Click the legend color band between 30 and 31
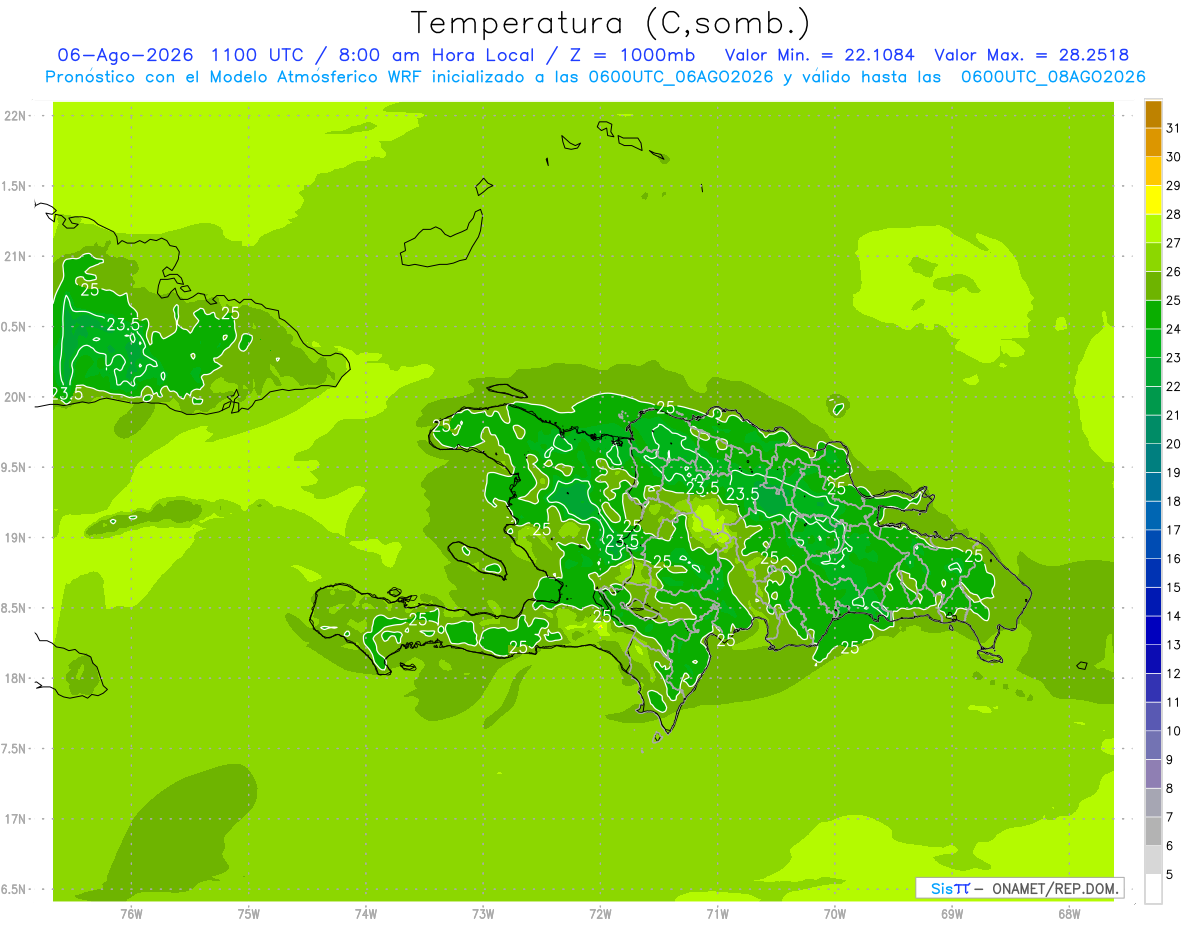This screenshot has height=927, width=1200. point(1153,143)
